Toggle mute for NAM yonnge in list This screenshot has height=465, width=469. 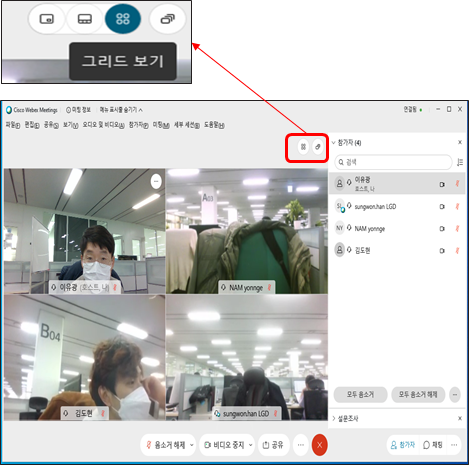457,229
